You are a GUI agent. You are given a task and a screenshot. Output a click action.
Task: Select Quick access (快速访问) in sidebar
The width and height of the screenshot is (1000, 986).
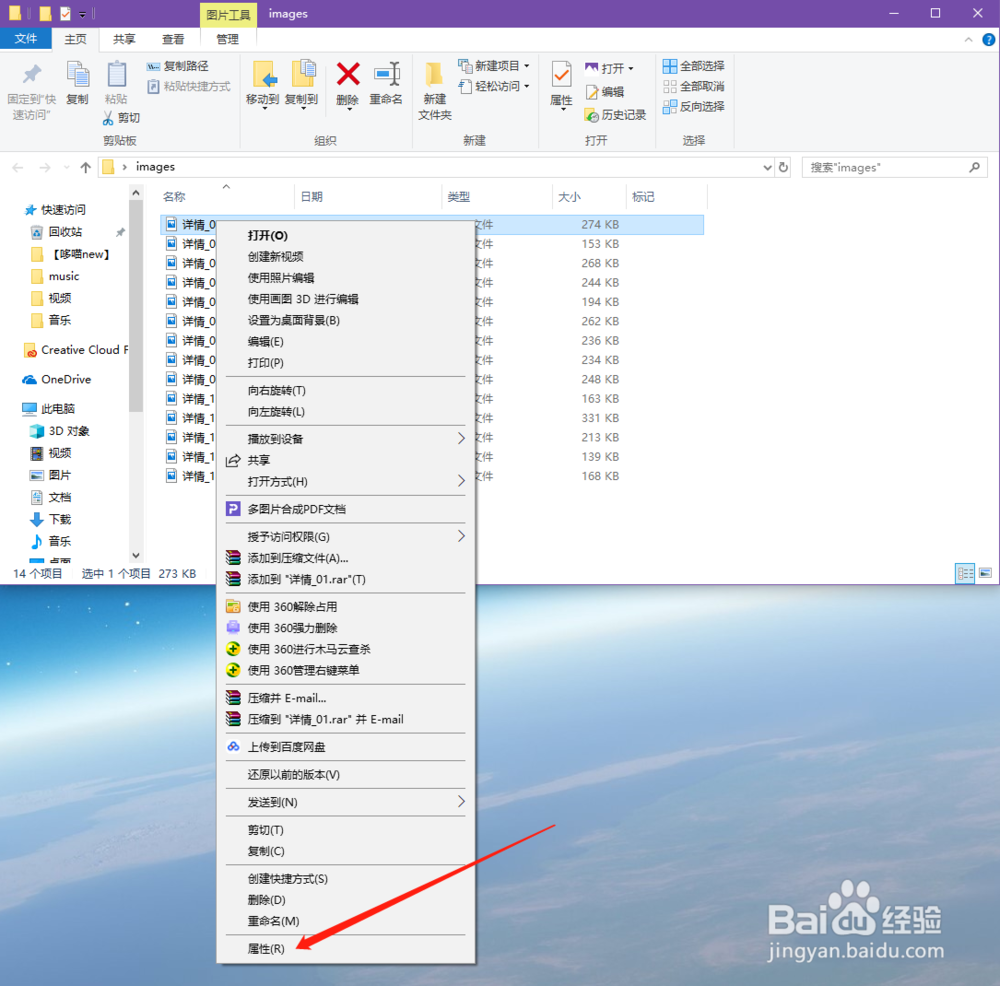coord(55,210)
